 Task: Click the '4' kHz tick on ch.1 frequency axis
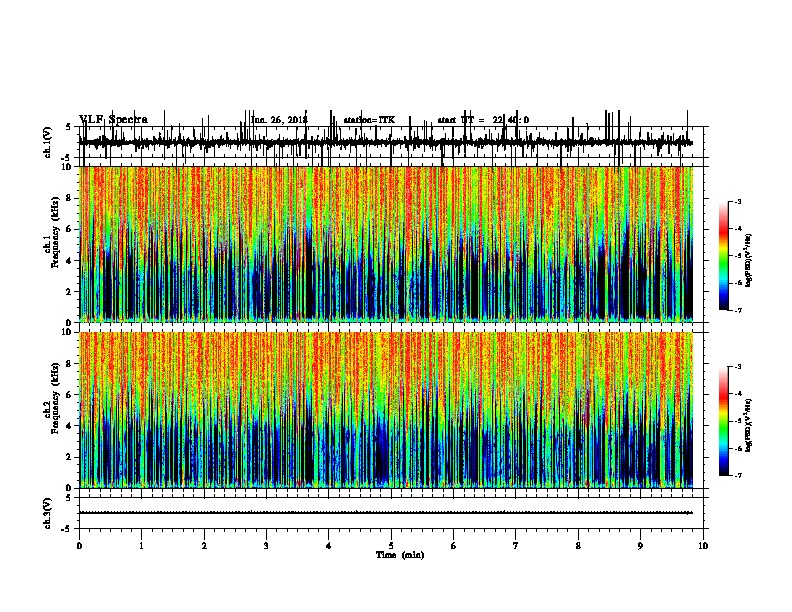click(x=70, y=261)
